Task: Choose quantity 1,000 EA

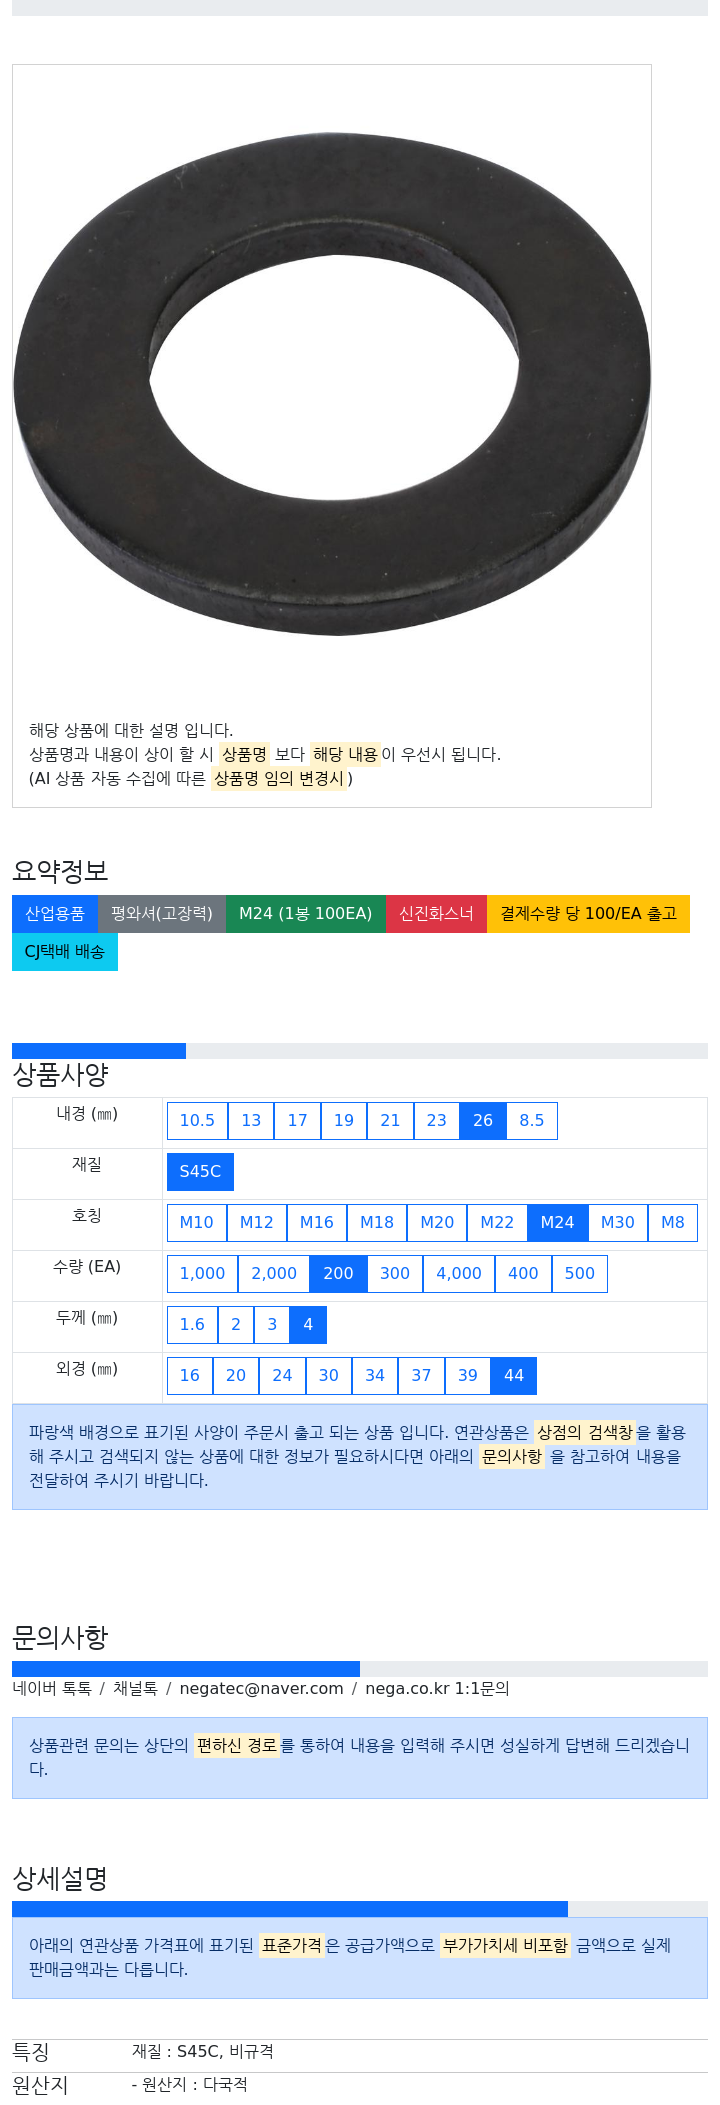Action: click(x=203, y=1274)
